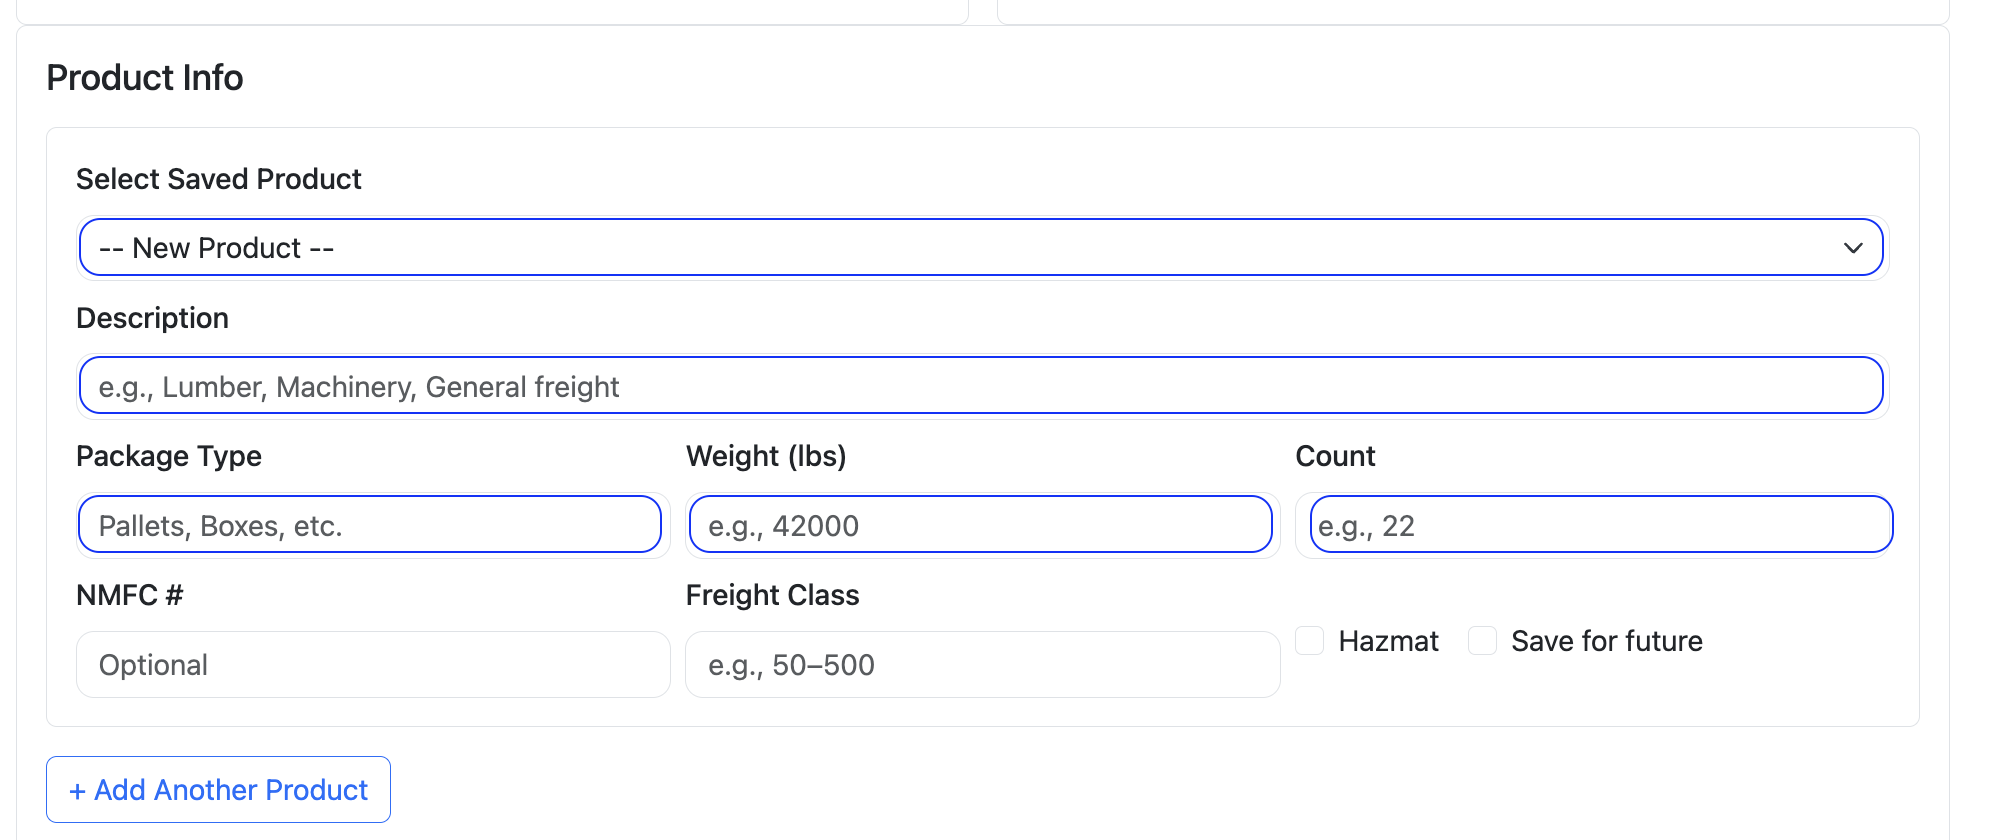Click the Product Info heading
The image size is (2008, 840).
click(x=143, y=77)
